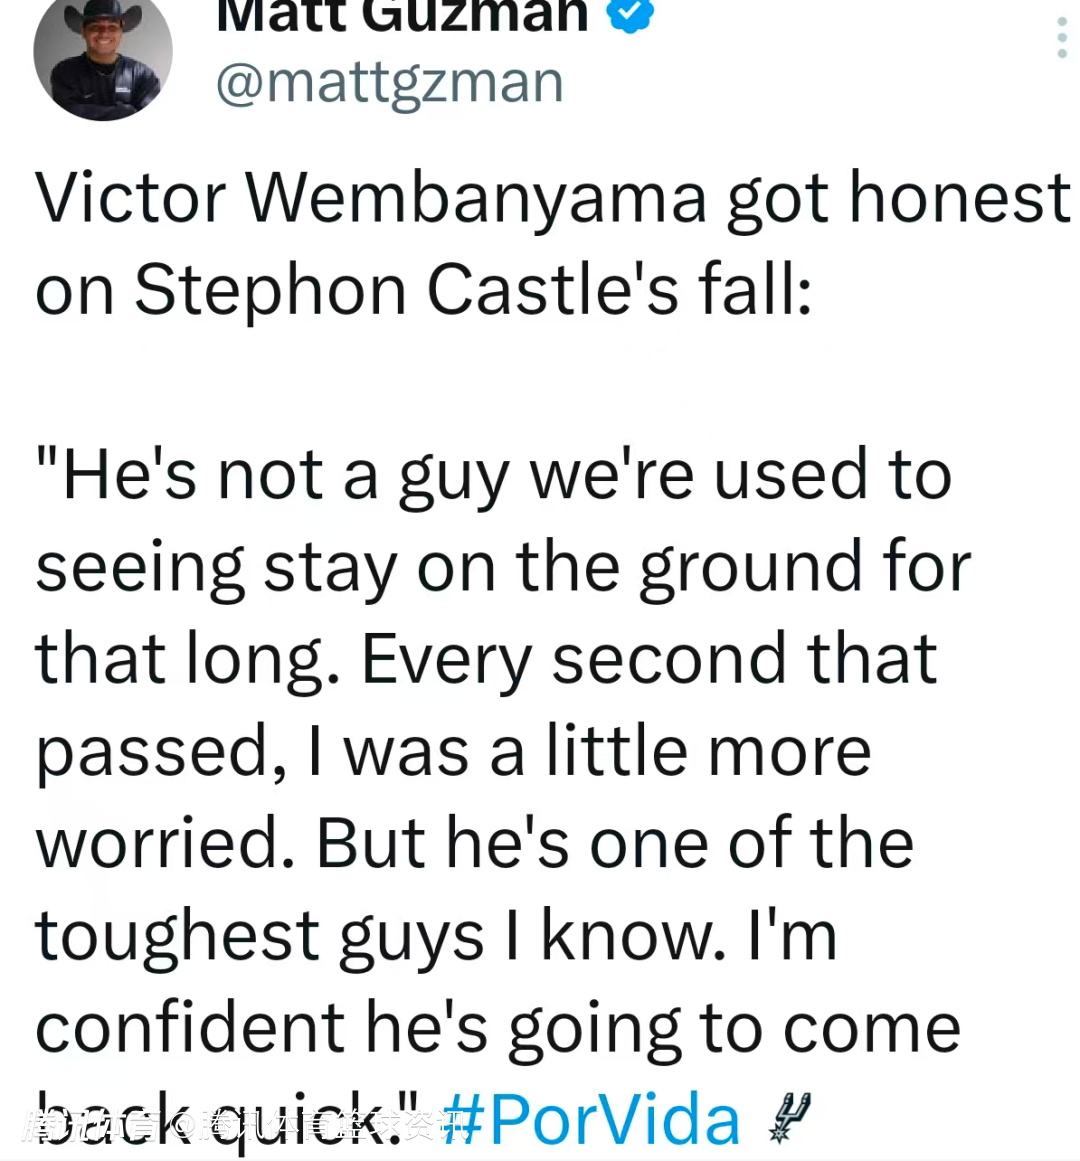Click the line "He's not a guy we're used to"
This screenshot has width=1080, height=1161.
coord(494,475)
